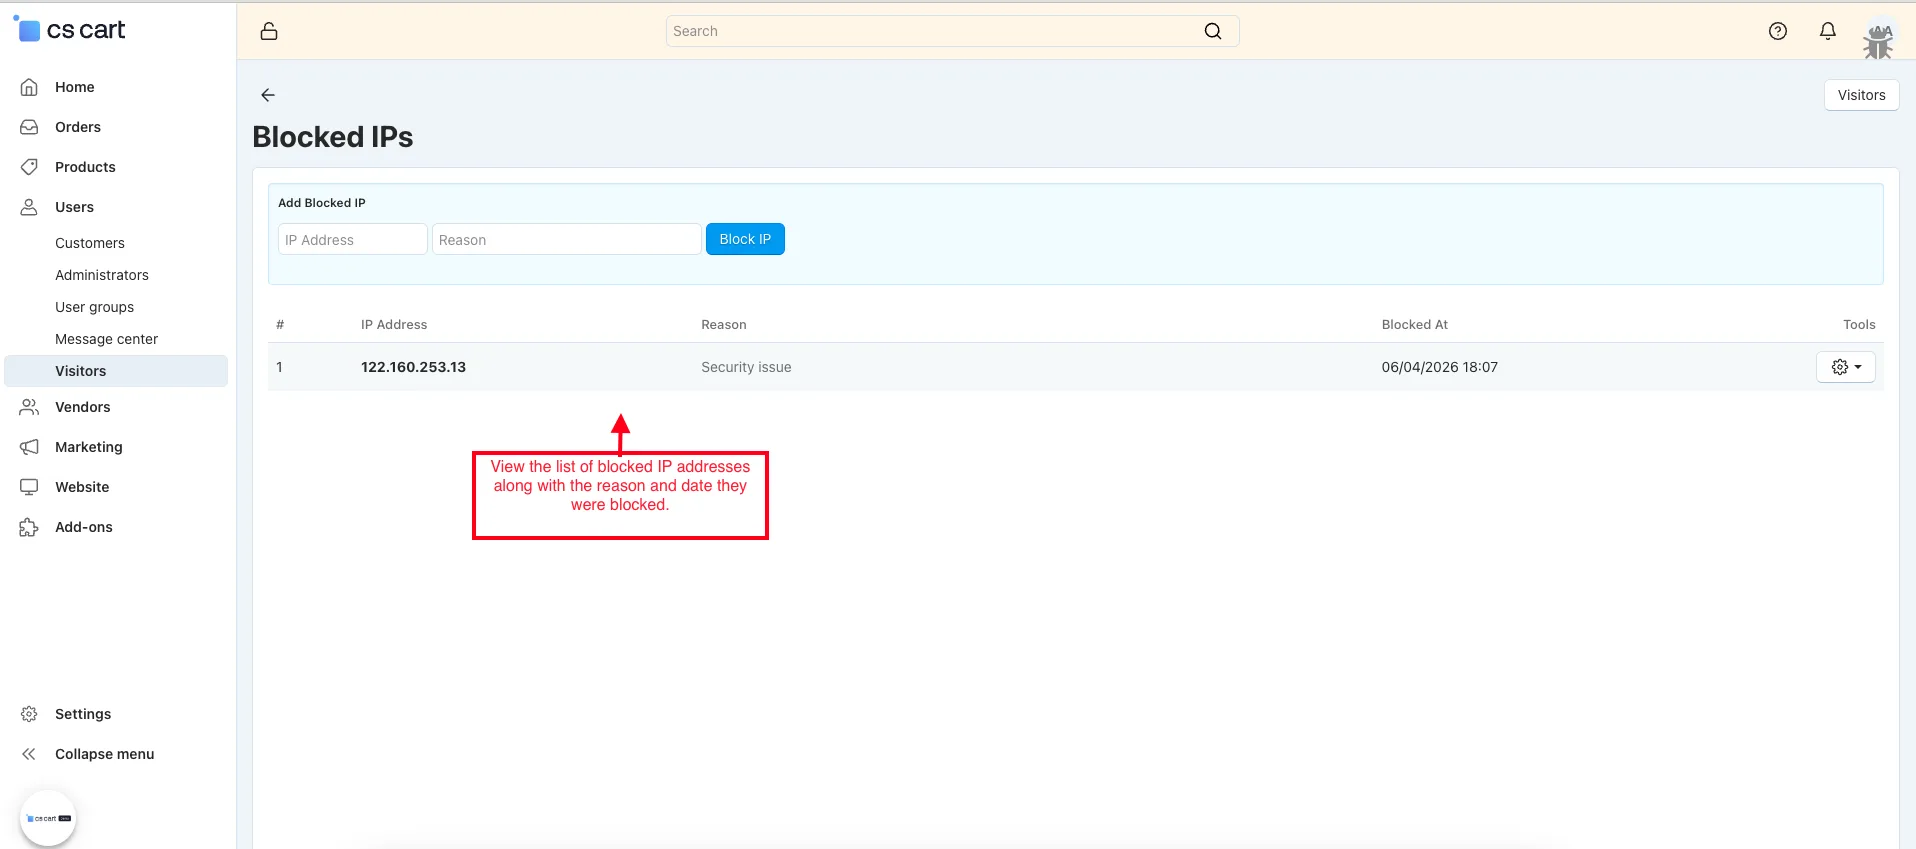Click the IP address 122.160.253.13
Image resolution: width=1916 pixels, height=849 pixels.
413,367
